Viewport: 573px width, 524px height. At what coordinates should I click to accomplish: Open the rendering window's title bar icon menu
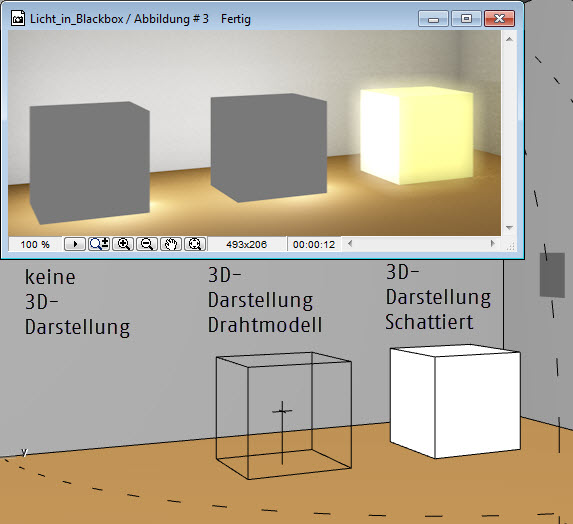tap(18, 18)
